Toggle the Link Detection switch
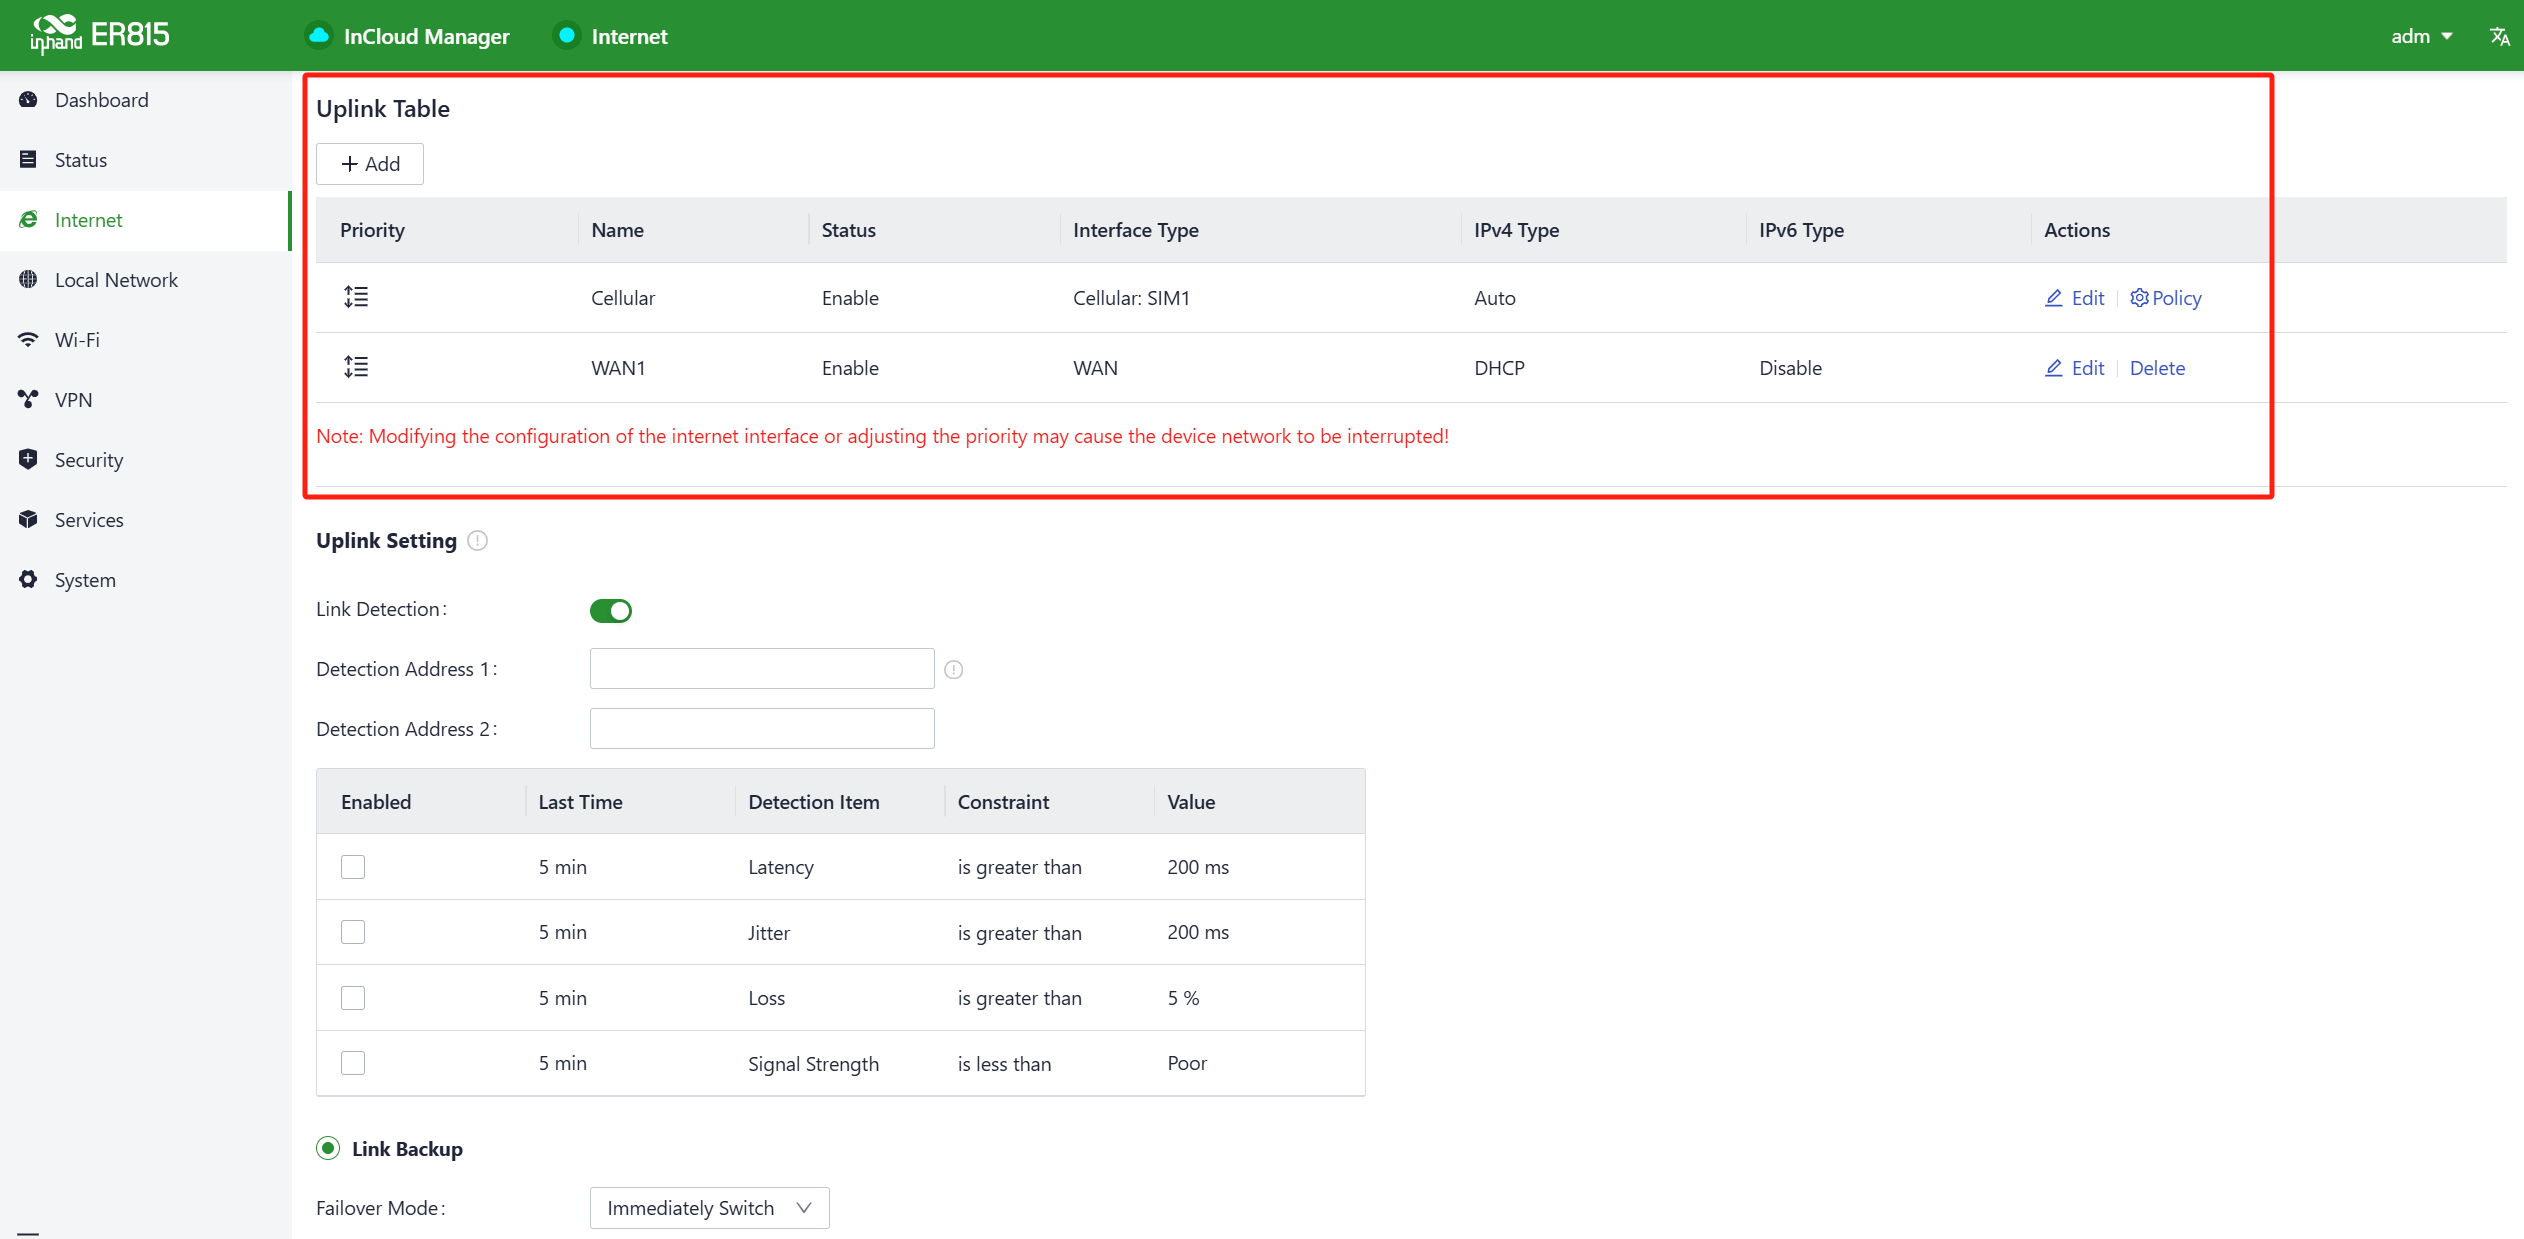The height and width of the screenshot is (1239, 2524). click(x=610, y=610)
